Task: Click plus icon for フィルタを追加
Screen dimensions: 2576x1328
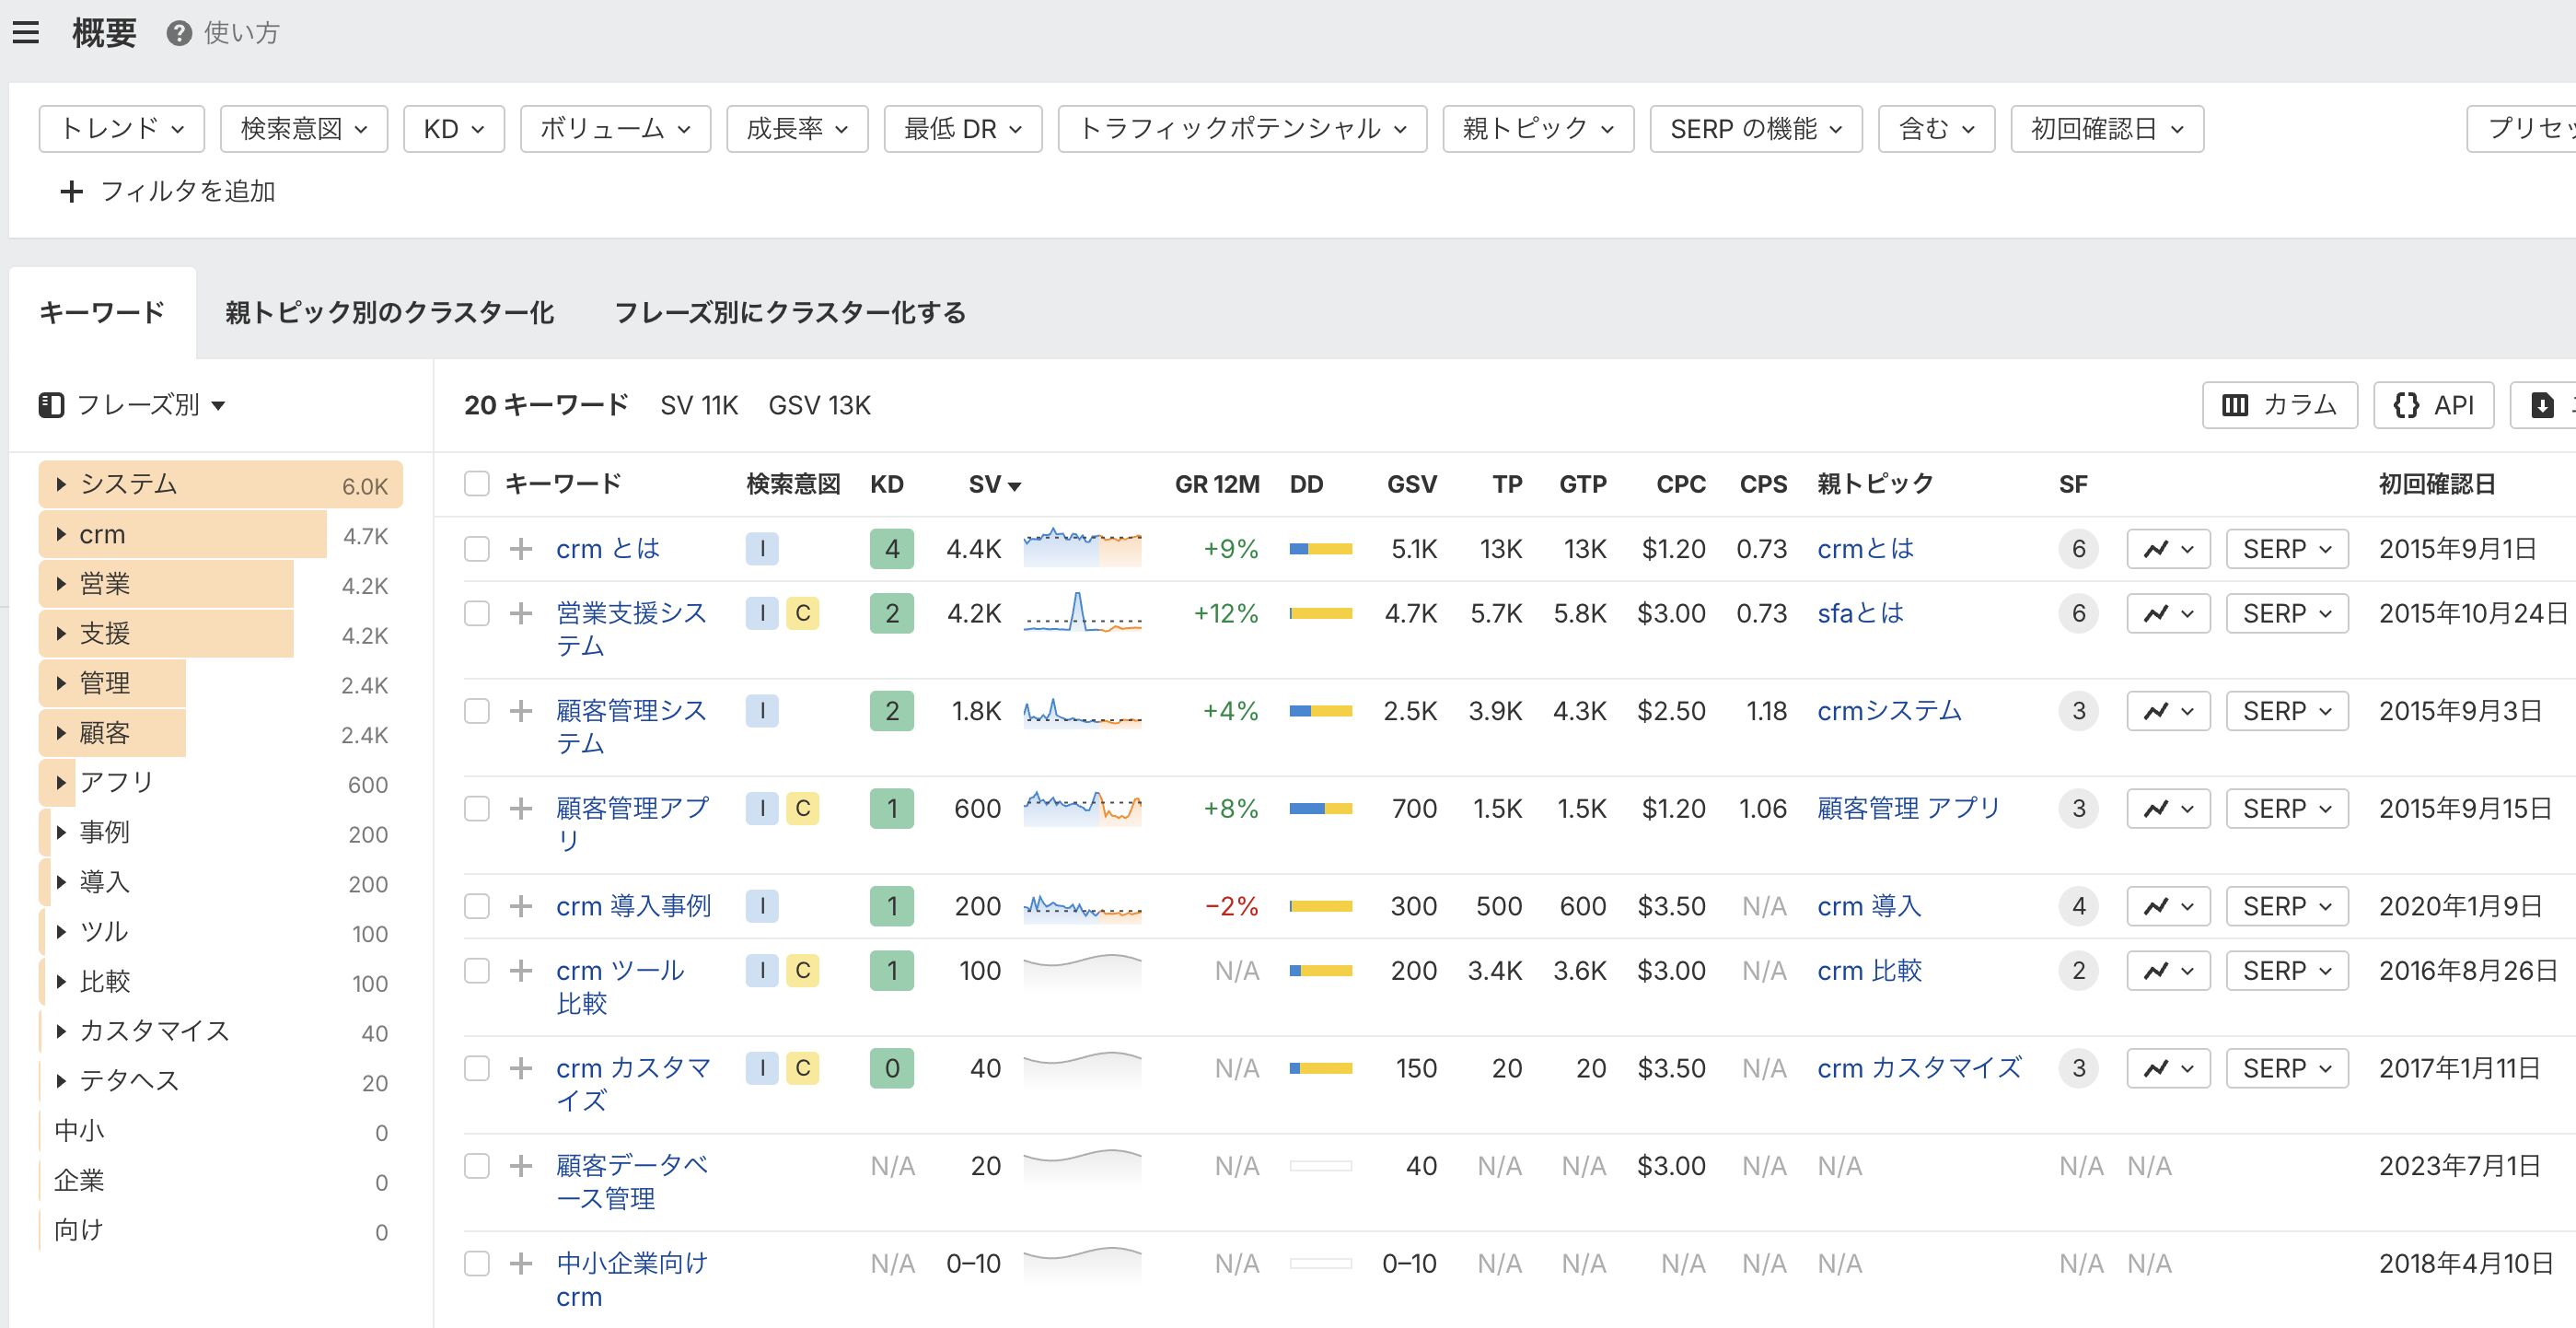Action: point(71,191)
